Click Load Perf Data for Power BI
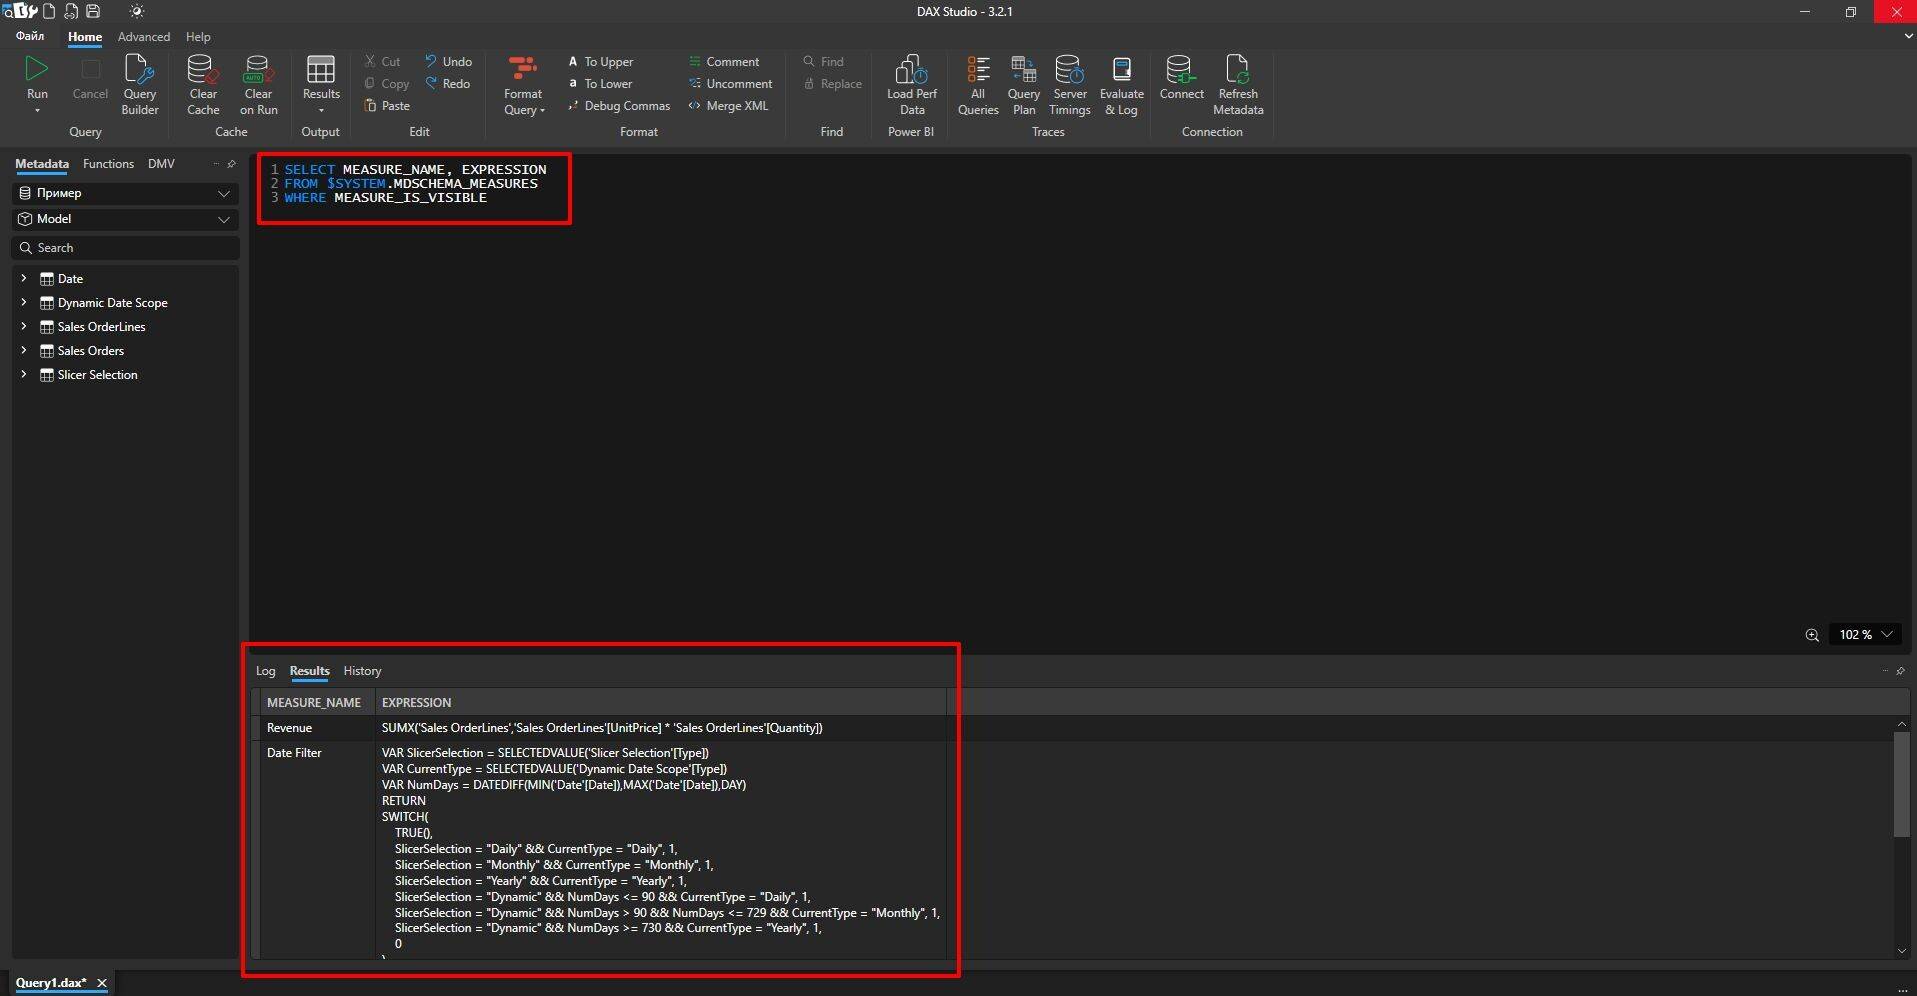 (x=912, y=85)
